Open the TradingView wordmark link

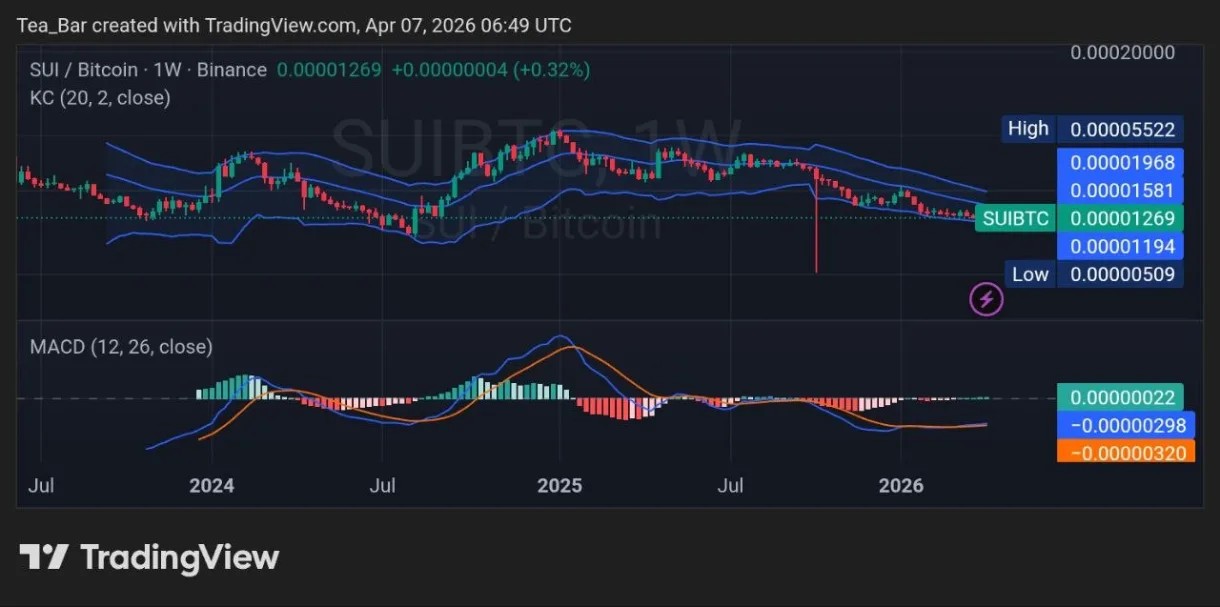tap(179, 557)
